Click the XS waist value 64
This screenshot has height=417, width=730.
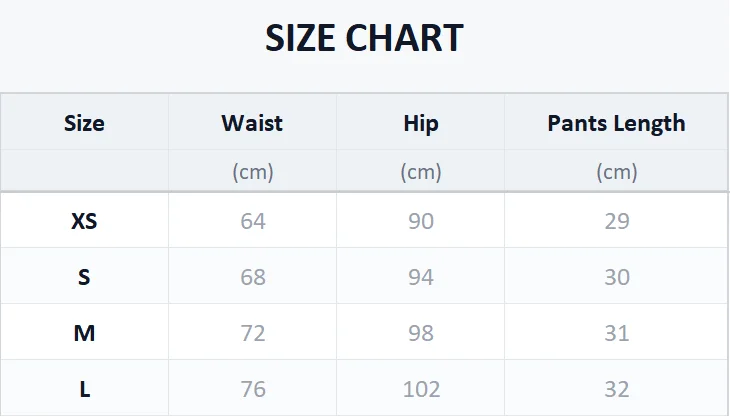click(x=253, y=221)
